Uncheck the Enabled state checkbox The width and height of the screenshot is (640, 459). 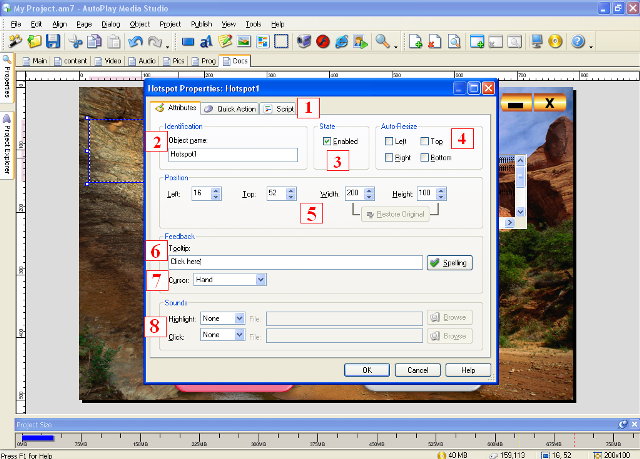click(x=327, y=142)
